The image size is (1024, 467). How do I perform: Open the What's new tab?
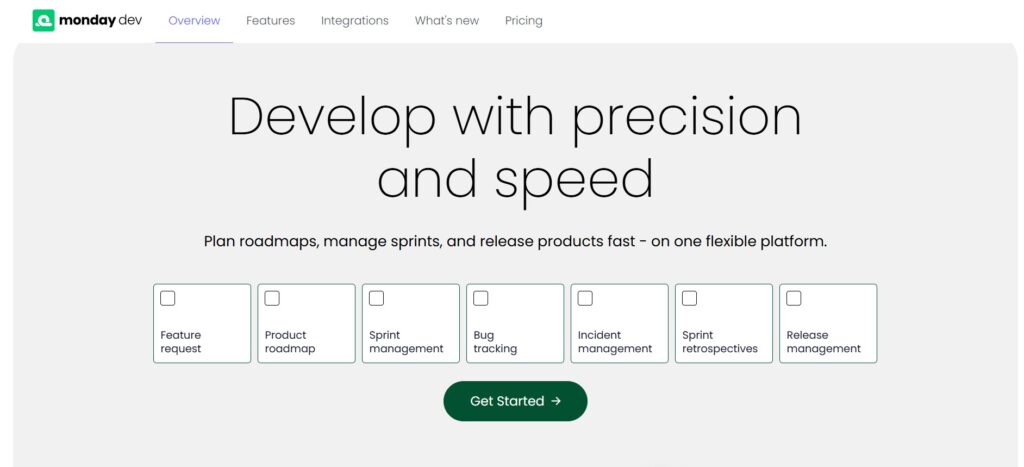click(x=446, y=20)
